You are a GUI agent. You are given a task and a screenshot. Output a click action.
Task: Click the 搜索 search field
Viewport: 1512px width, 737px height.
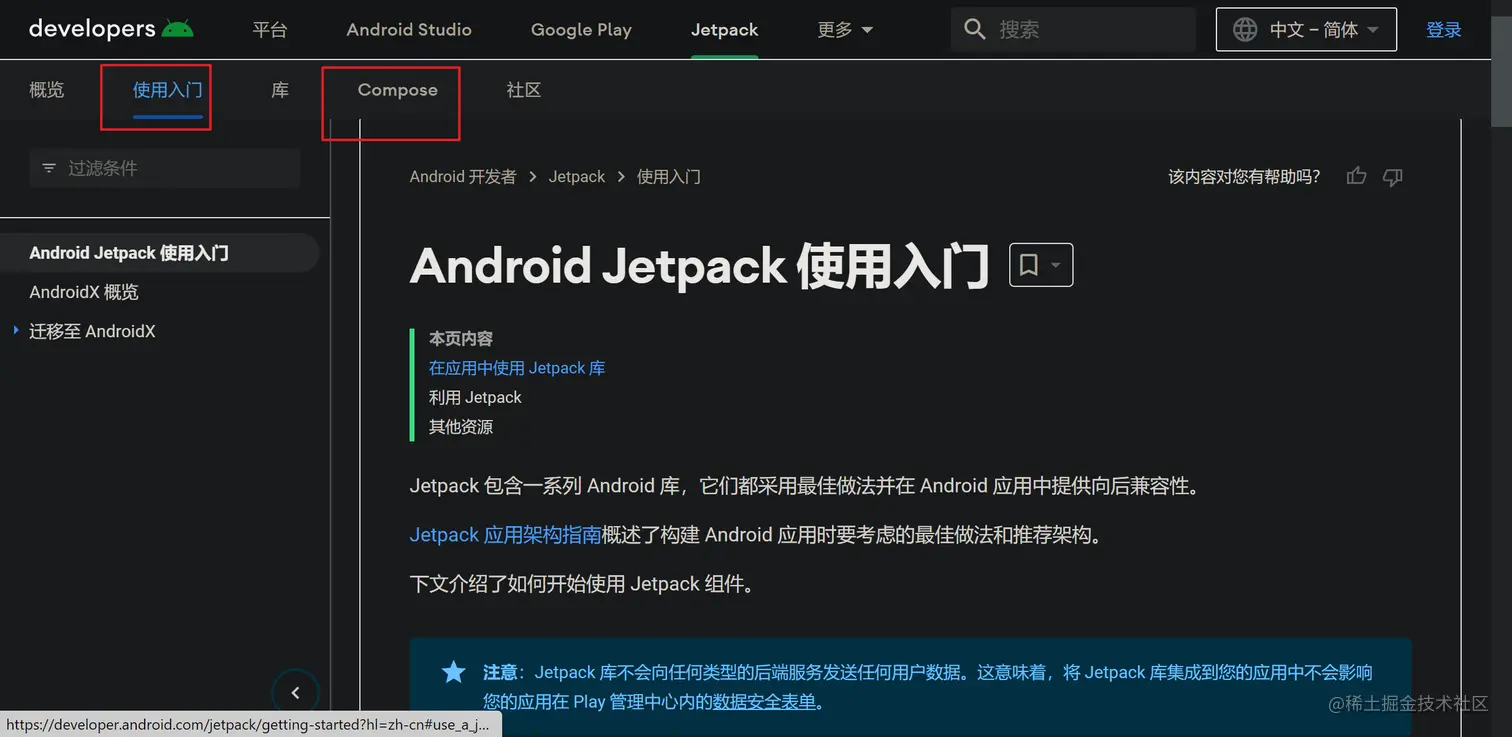click(1073, 30)
